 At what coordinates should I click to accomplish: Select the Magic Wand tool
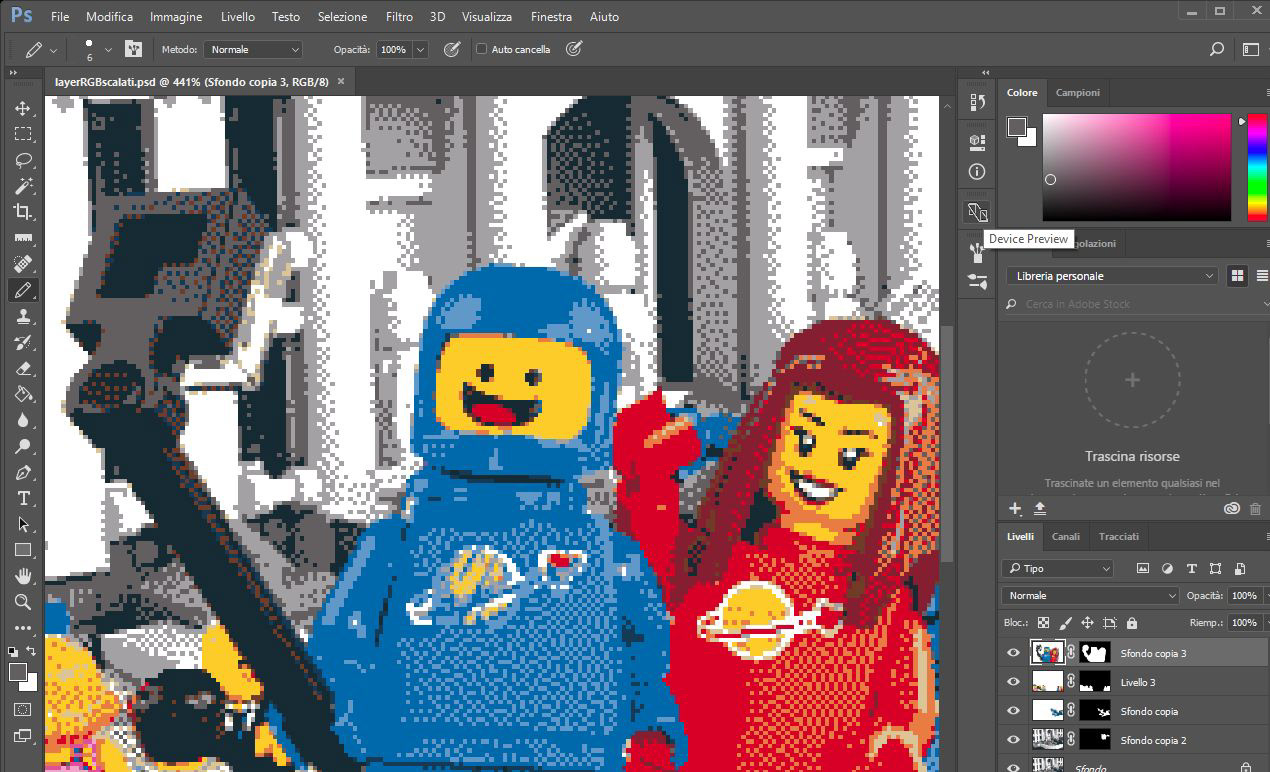pyautogui.click(x=22, y=186)
